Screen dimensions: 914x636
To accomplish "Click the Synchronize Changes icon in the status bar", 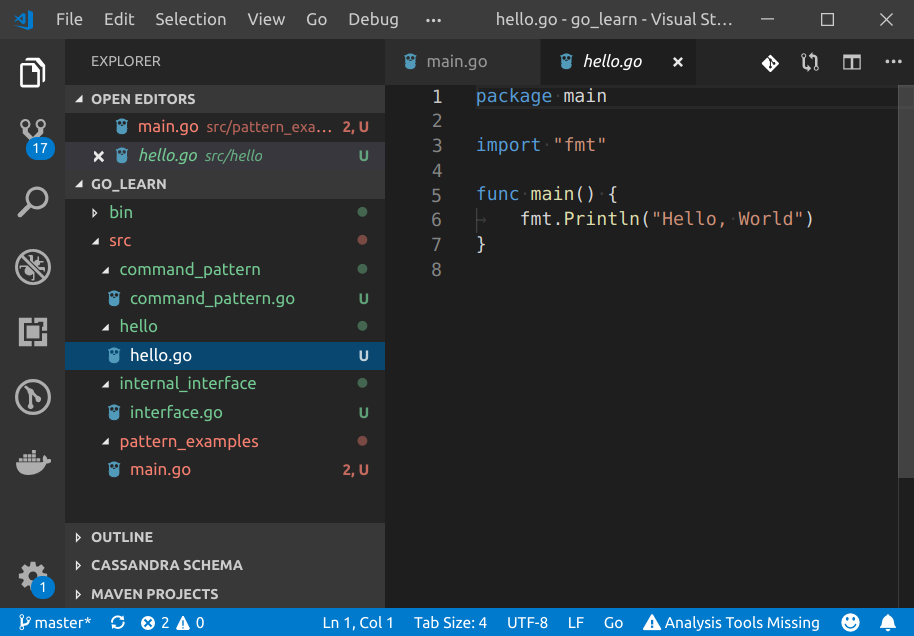I will tap(117, 622).
